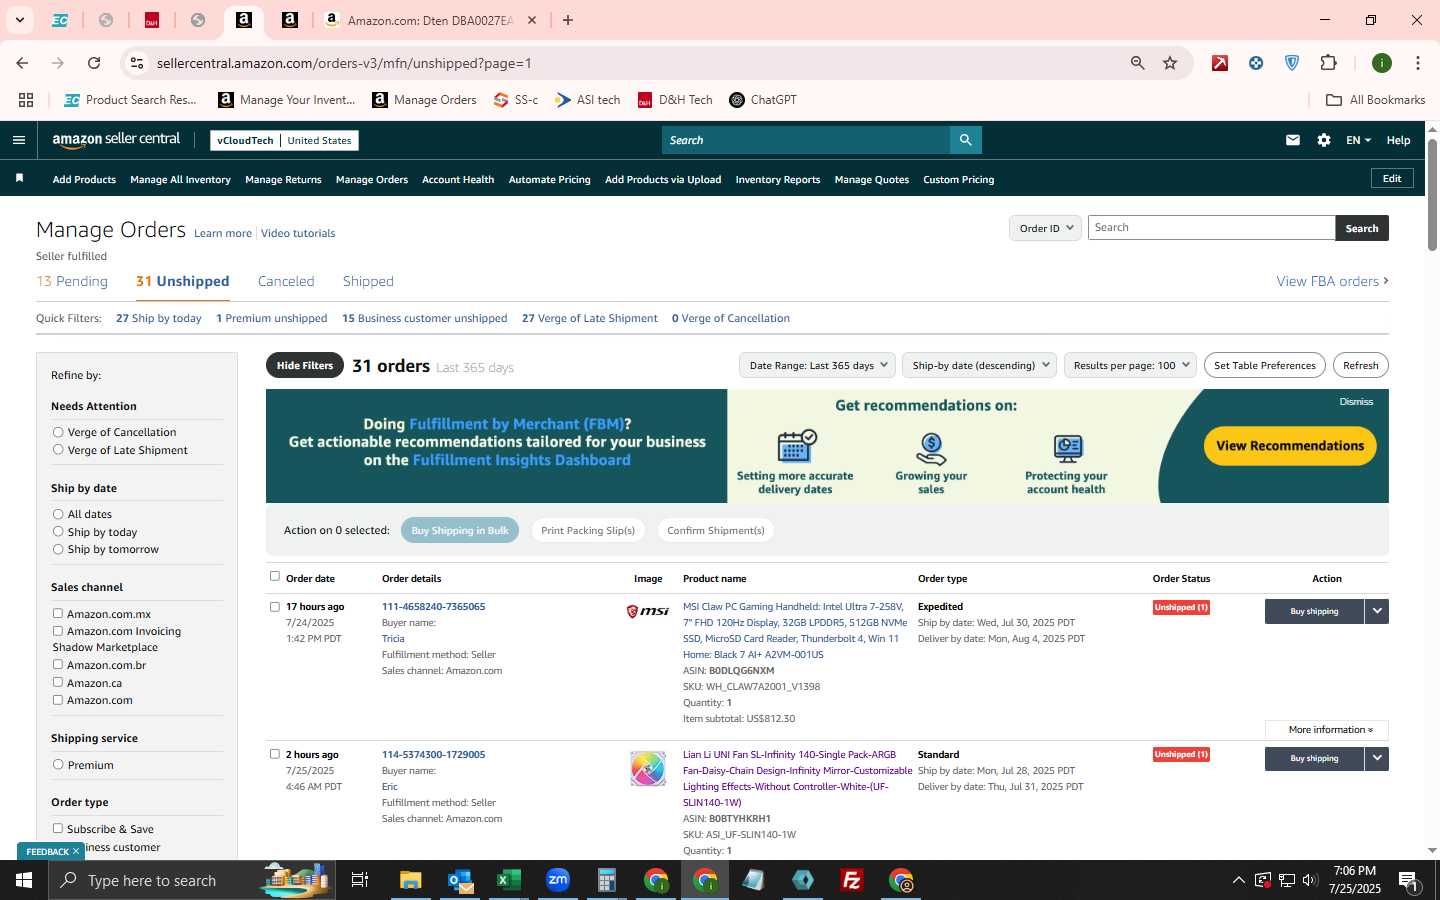Open a new browser tab

(568, 20)
